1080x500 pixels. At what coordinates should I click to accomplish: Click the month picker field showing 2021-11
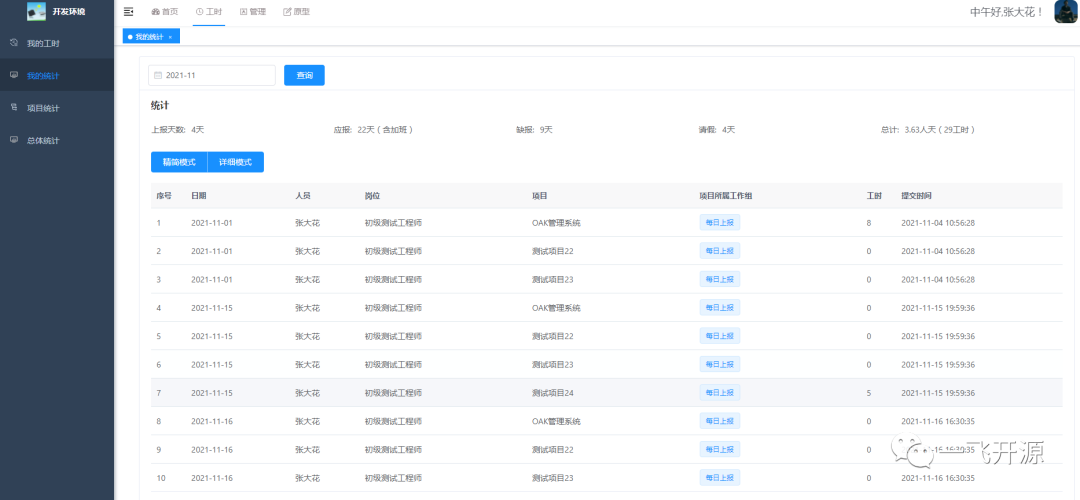click(211, 75)
